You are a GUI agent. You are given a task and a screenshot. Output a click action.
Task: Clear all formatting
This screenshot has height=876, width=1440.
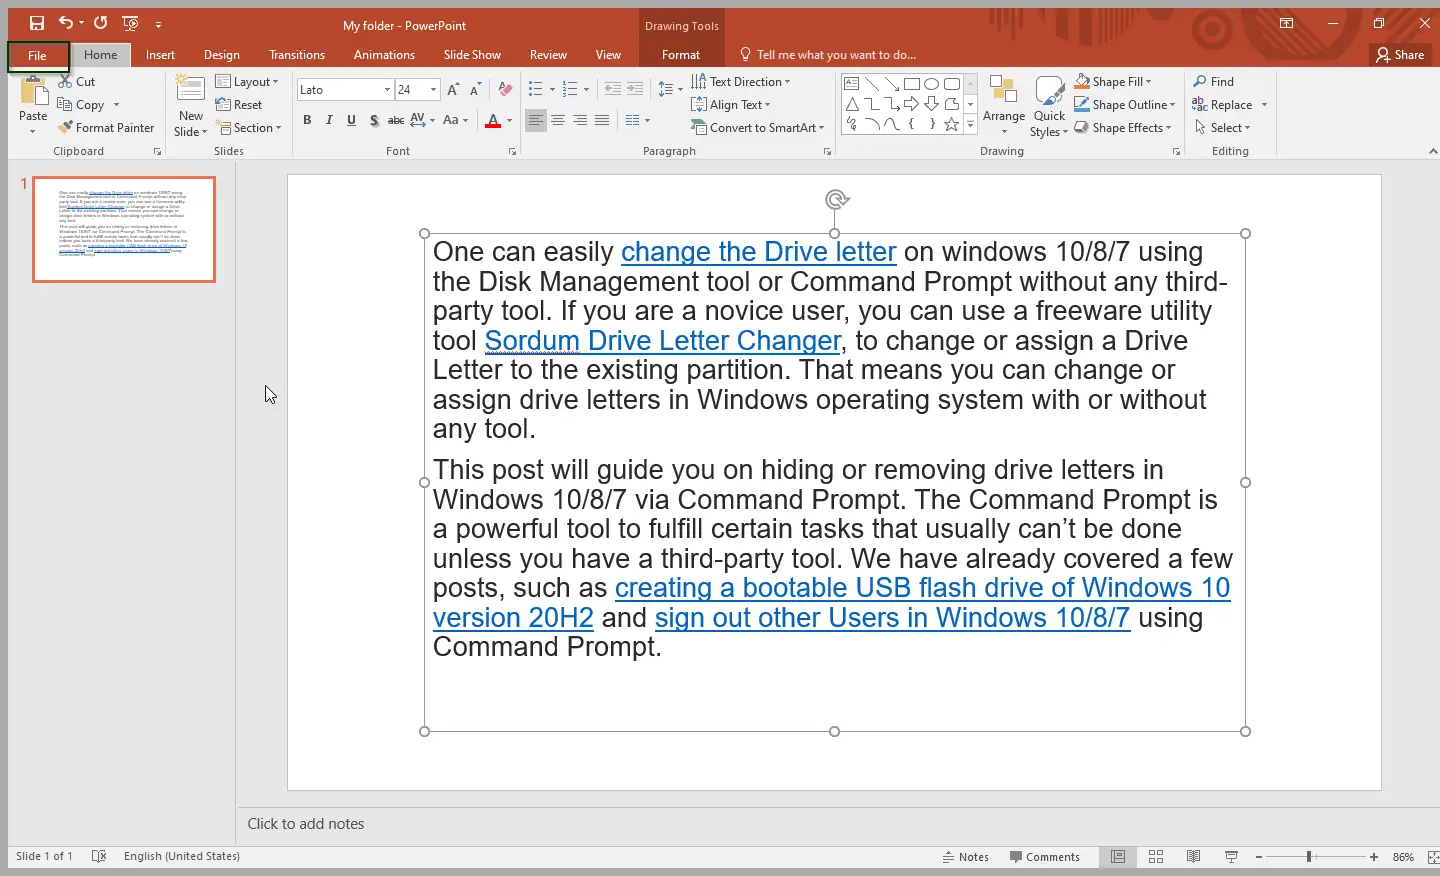[x=506, y=90]
